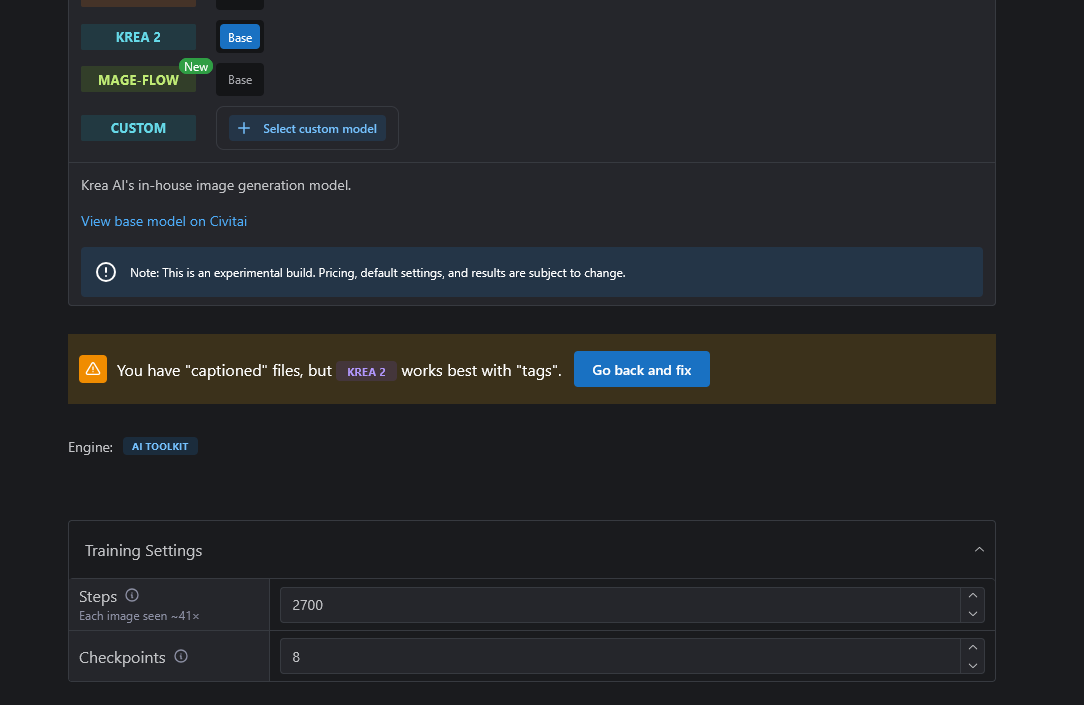
Task: Click the New badge on MAGE-FLOW
Action: (x=196, y=66)
